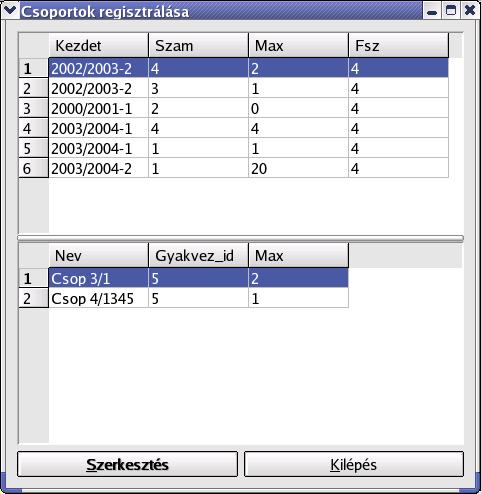Click the Szerkesztés button

(x=127, y=464)
